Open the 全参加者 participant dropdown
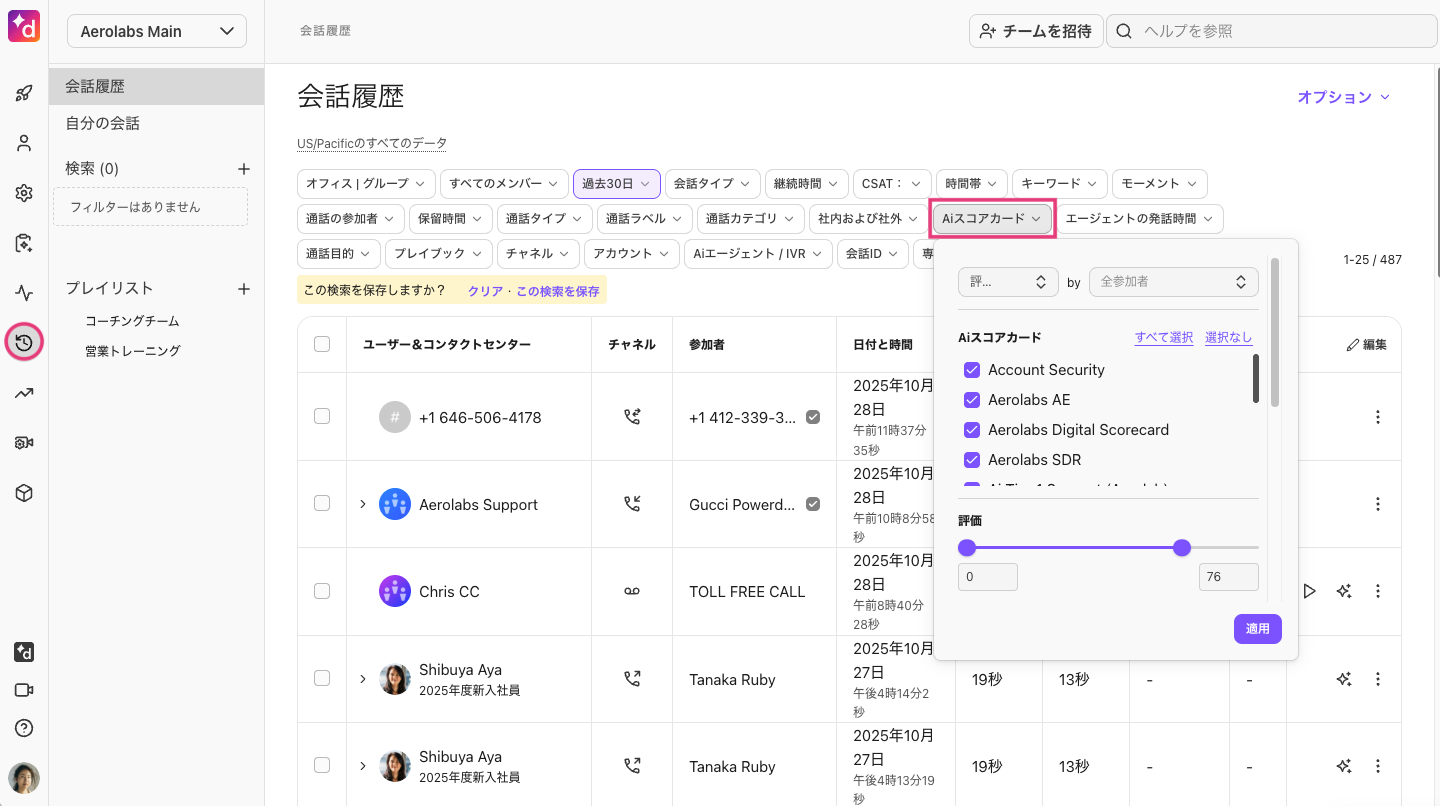Image resolution: width=1440 pixels, height=806 pixels. coord(1173,282)
